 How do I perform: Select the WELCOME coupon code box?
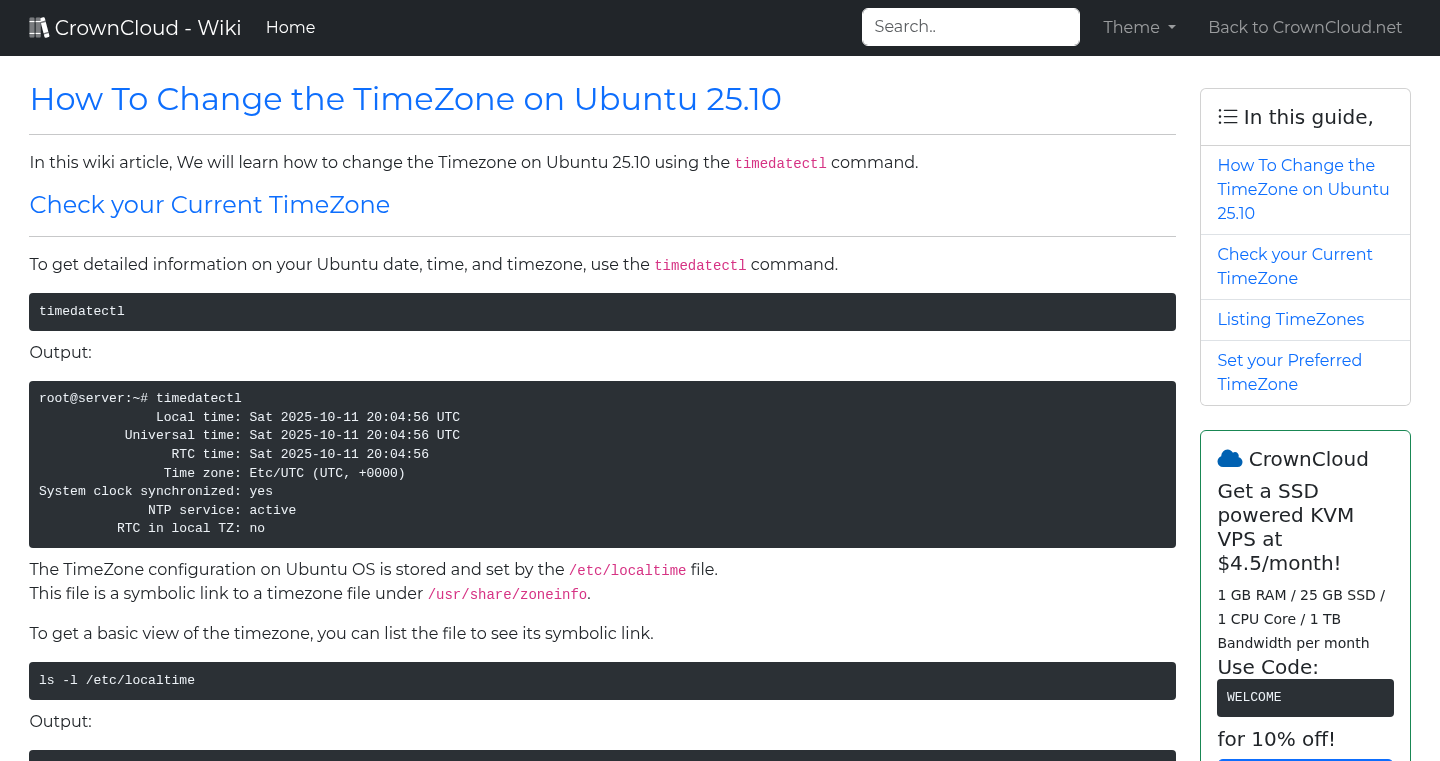[1305, 697]
